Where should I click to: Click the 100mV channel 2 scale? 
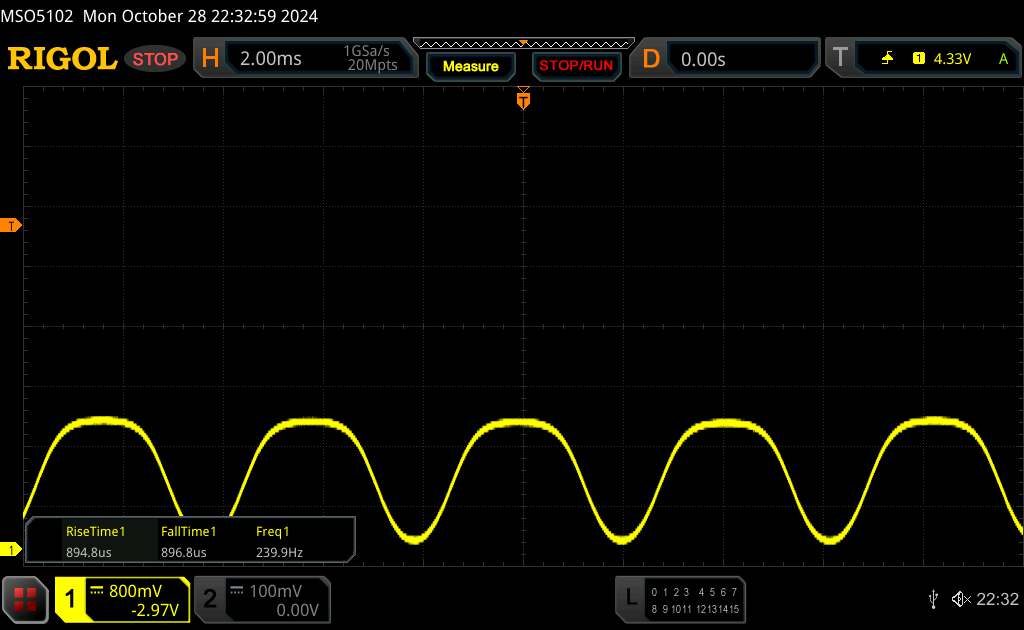tap(275, 591)
